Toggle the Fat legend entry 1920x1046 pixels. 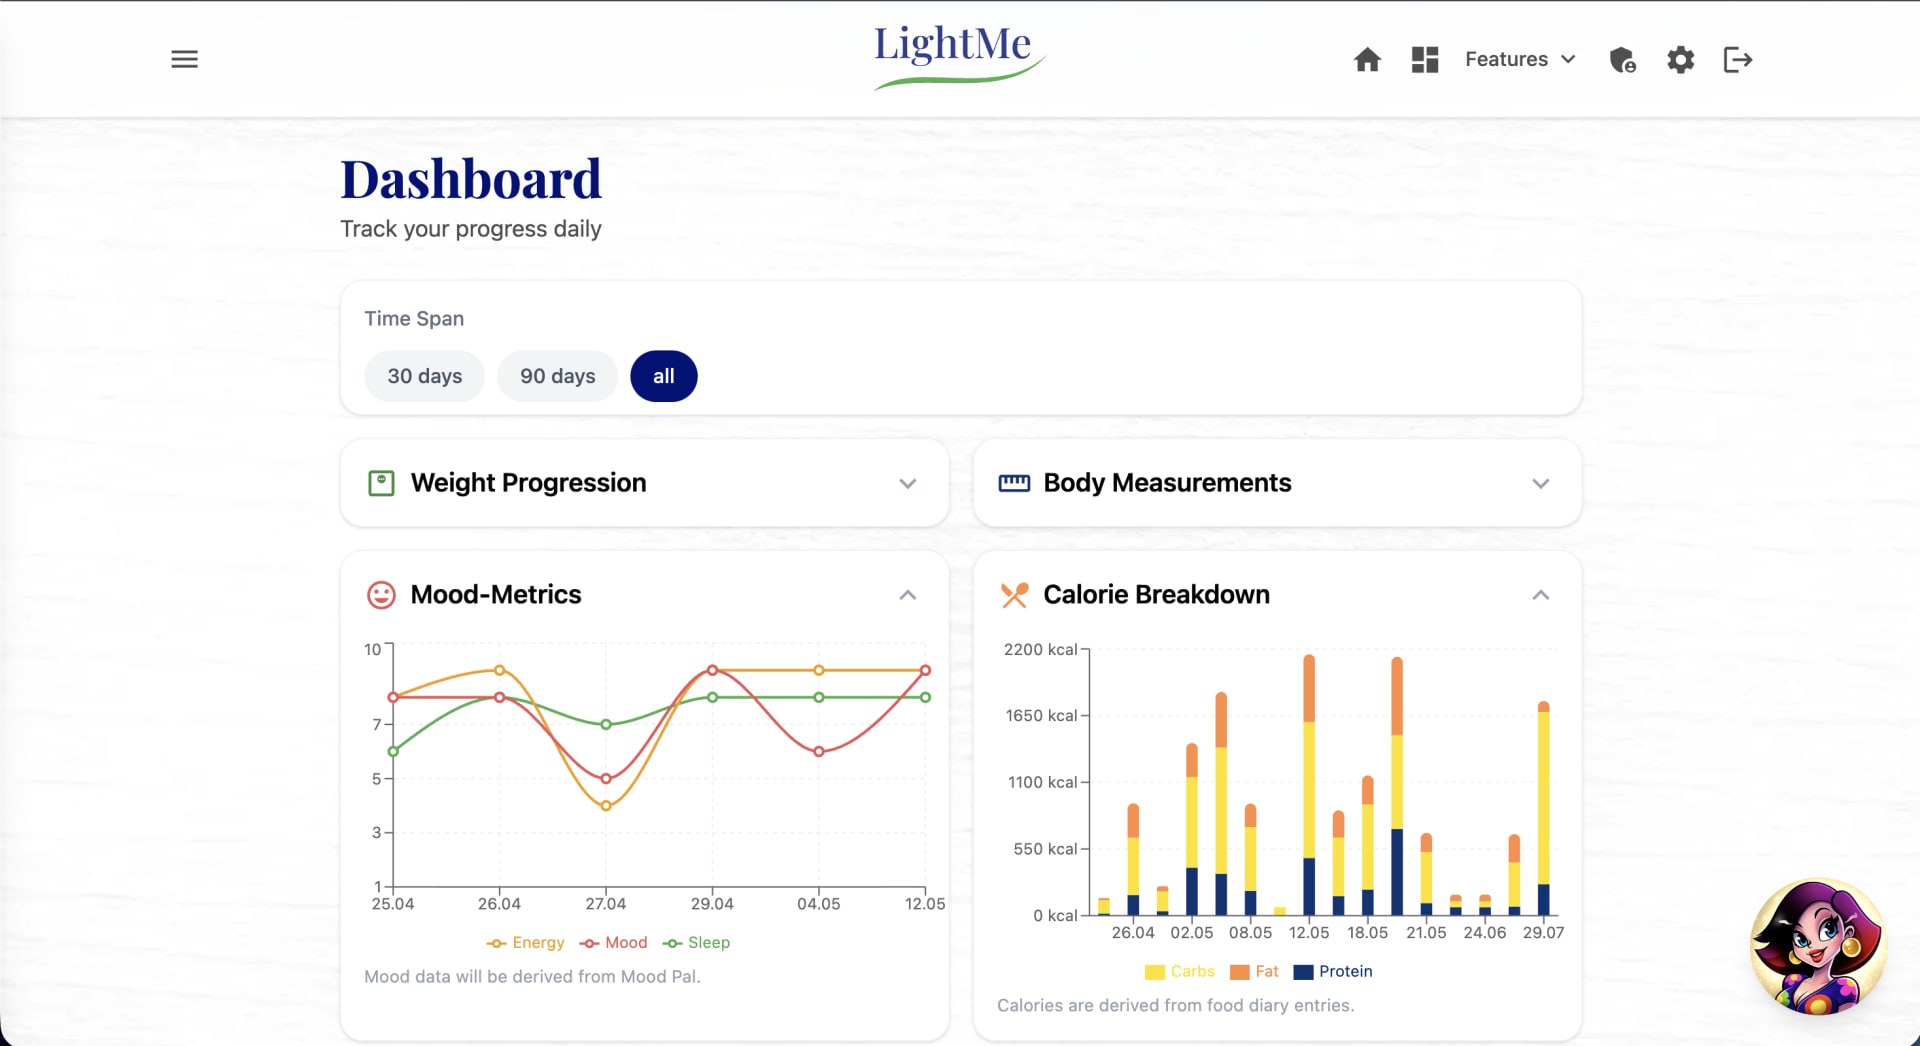point(1254,972)
